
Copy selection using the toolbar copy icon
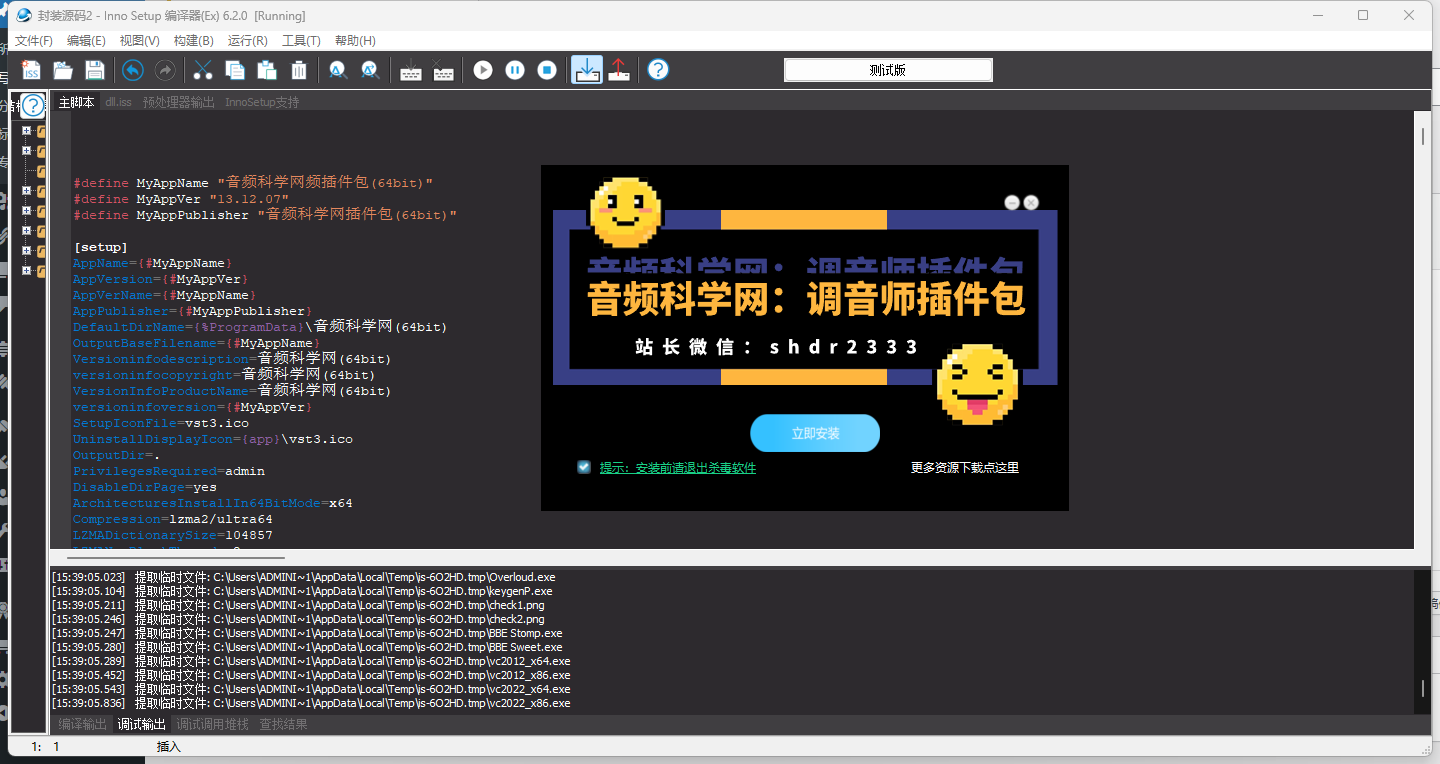(x=235, y=70)
